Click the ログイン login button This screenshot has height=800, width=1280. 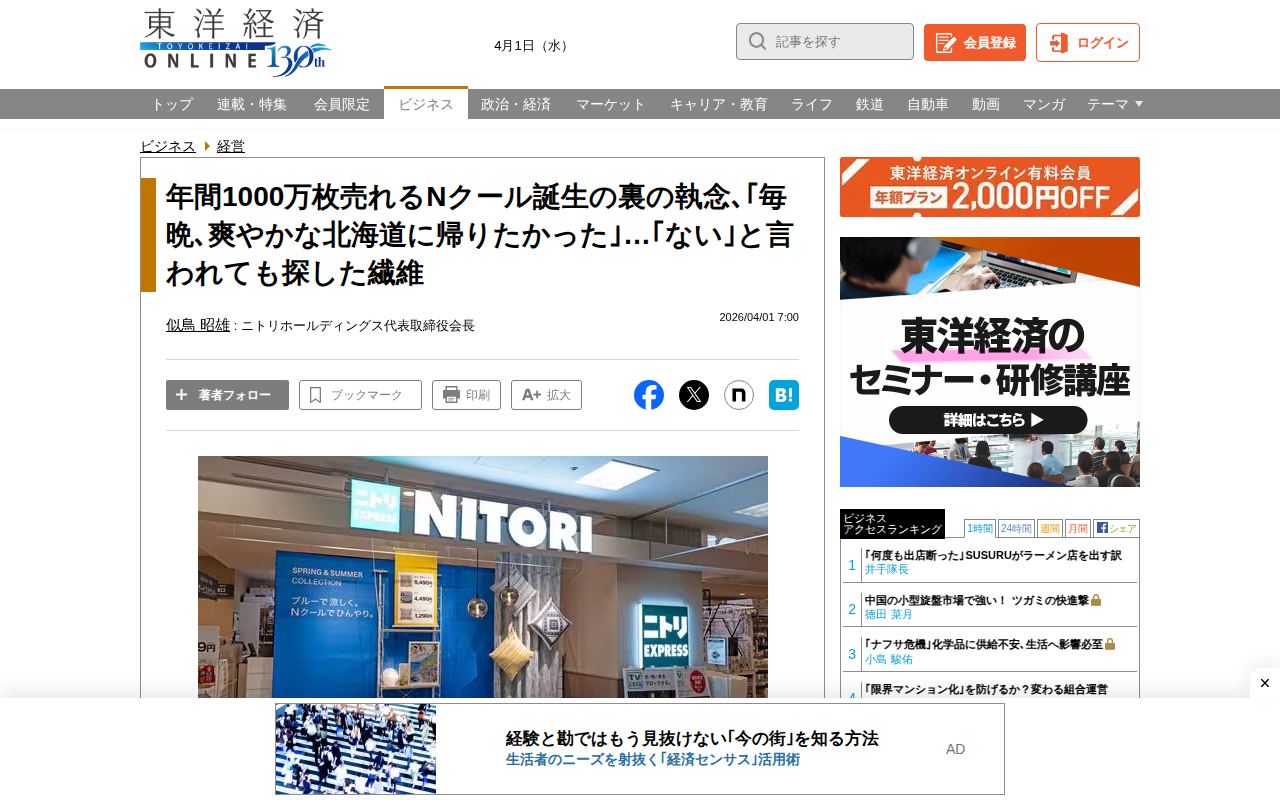coord(1088,42)
